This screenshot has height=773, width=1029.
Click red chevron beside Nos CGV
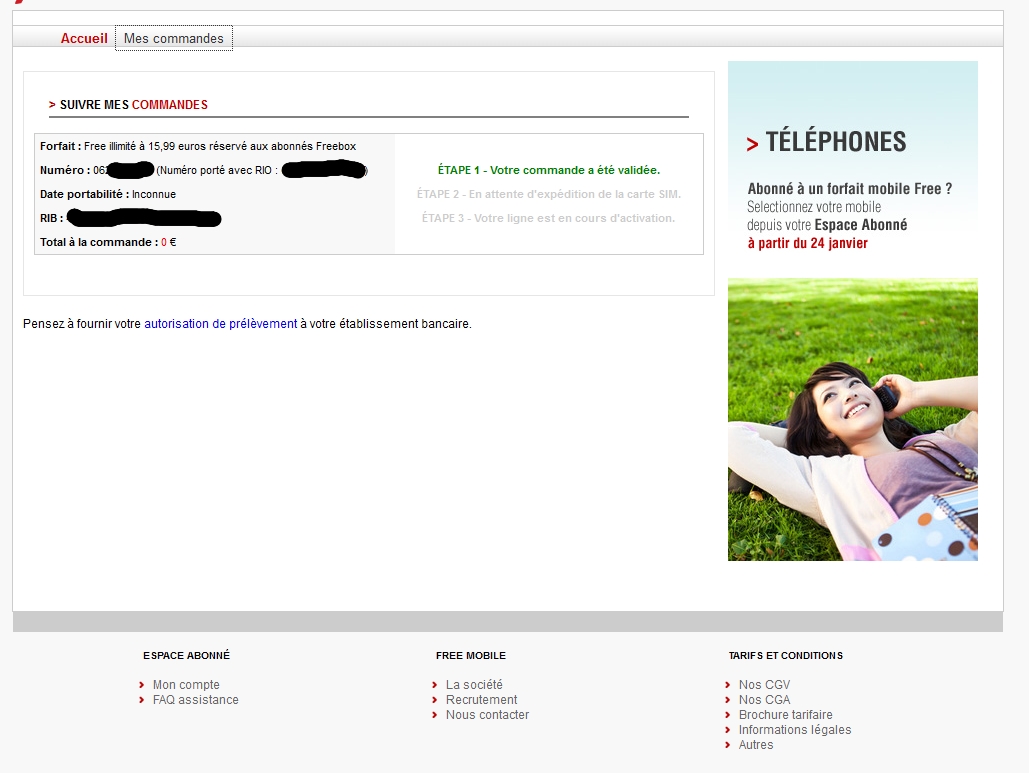point(728,684)
